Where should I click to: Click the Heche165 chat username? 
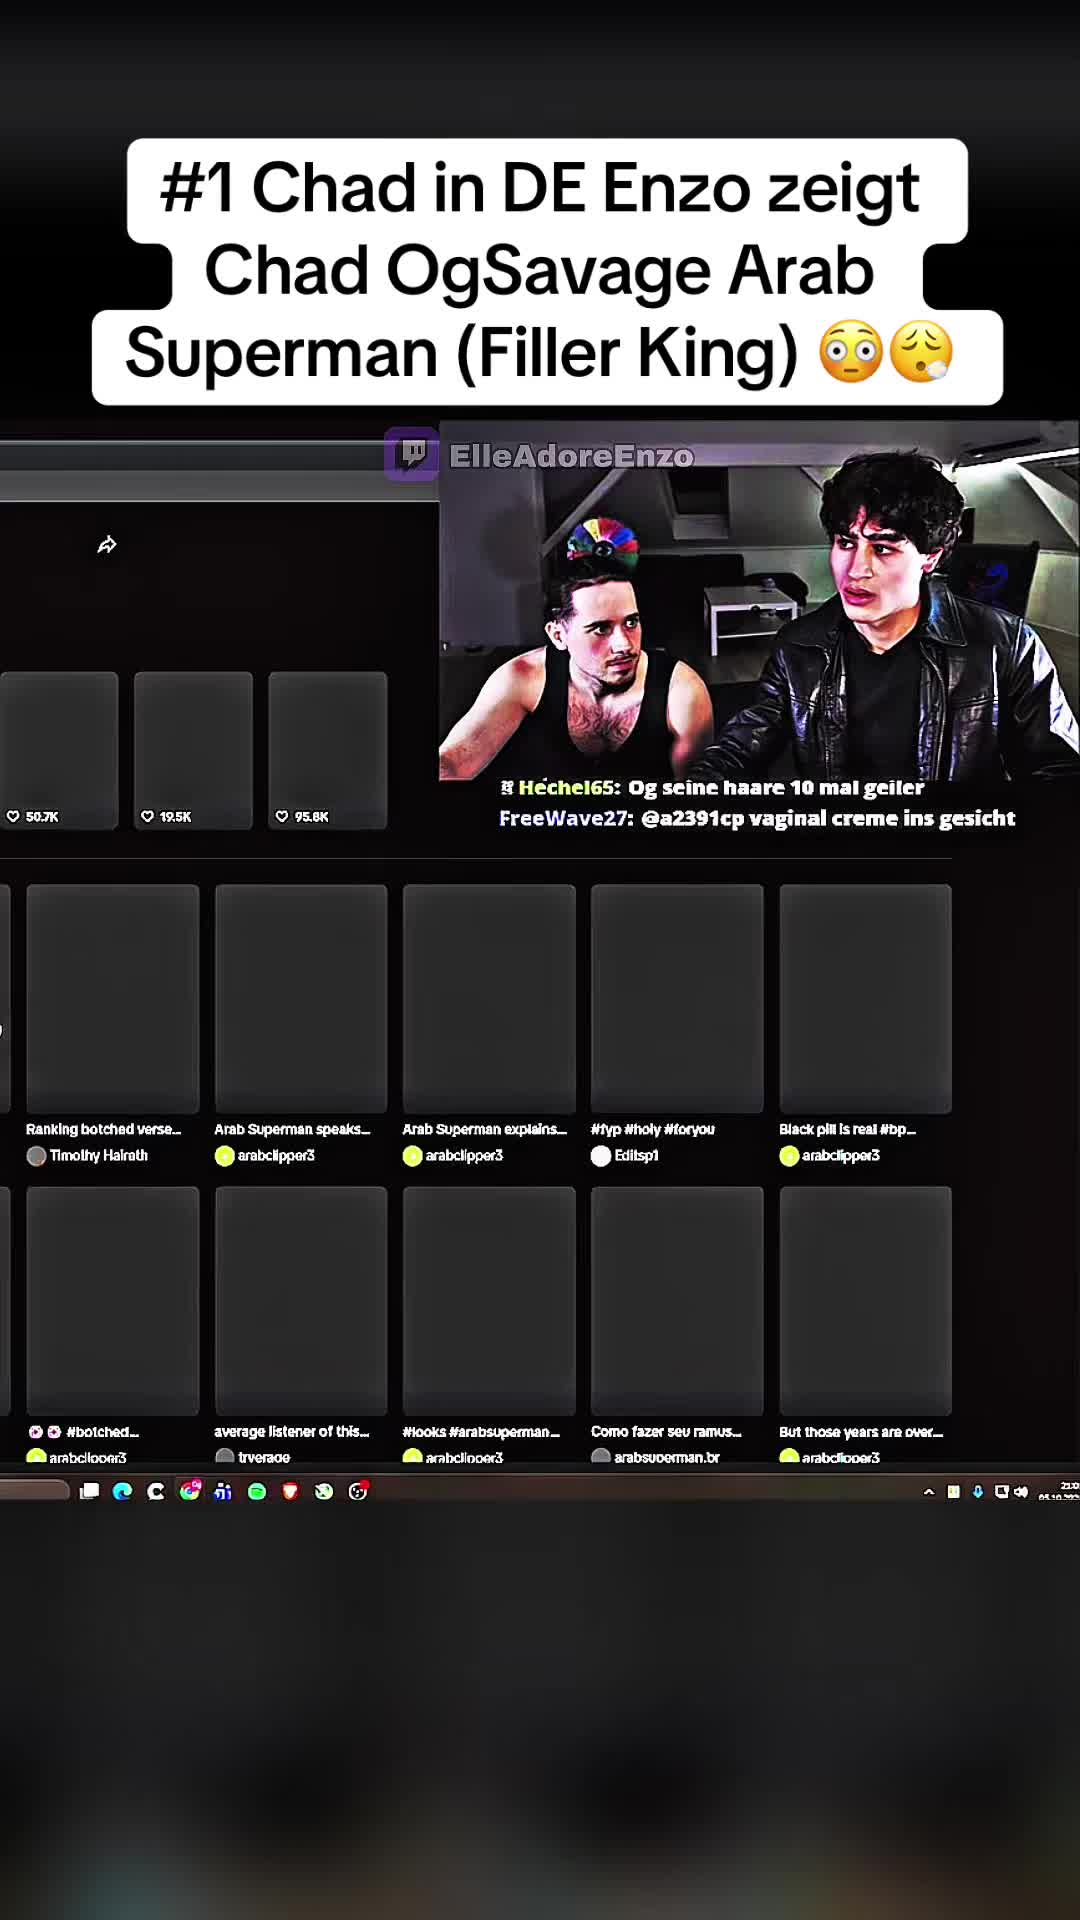pyautogui.click(x=567, y=788)
